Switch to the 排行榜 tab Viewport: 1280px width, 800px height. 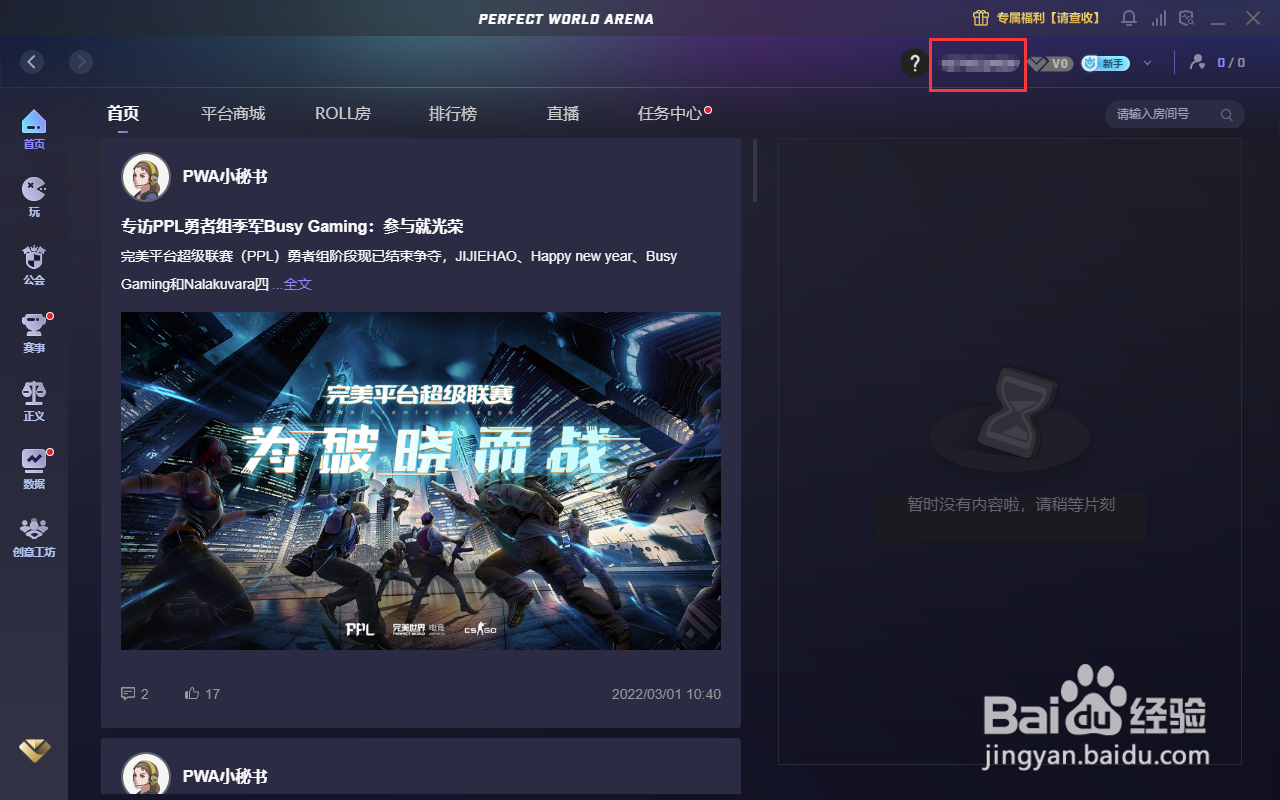click(453, 114)
